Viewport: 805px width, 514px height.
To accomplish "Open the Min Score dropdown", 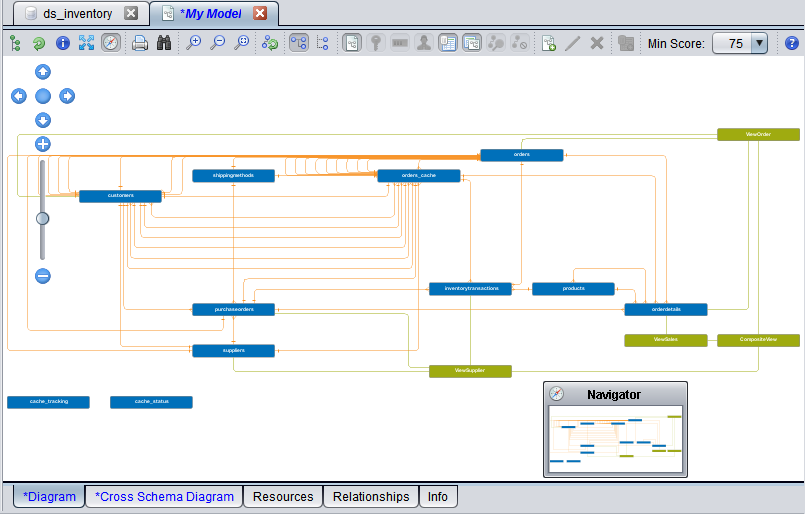I will coord(759,43).
